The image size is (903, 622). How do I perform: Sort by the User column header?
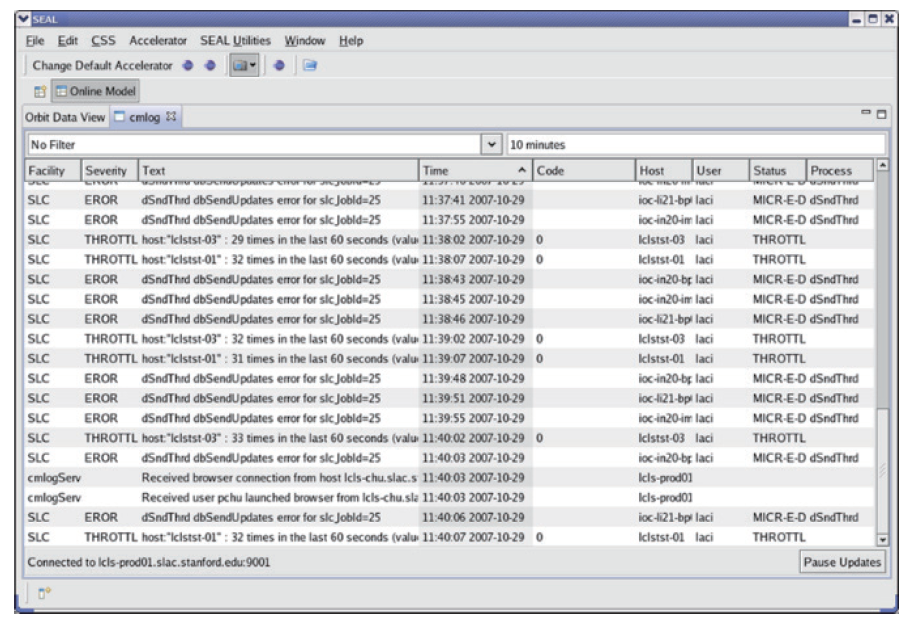(720, 170)
